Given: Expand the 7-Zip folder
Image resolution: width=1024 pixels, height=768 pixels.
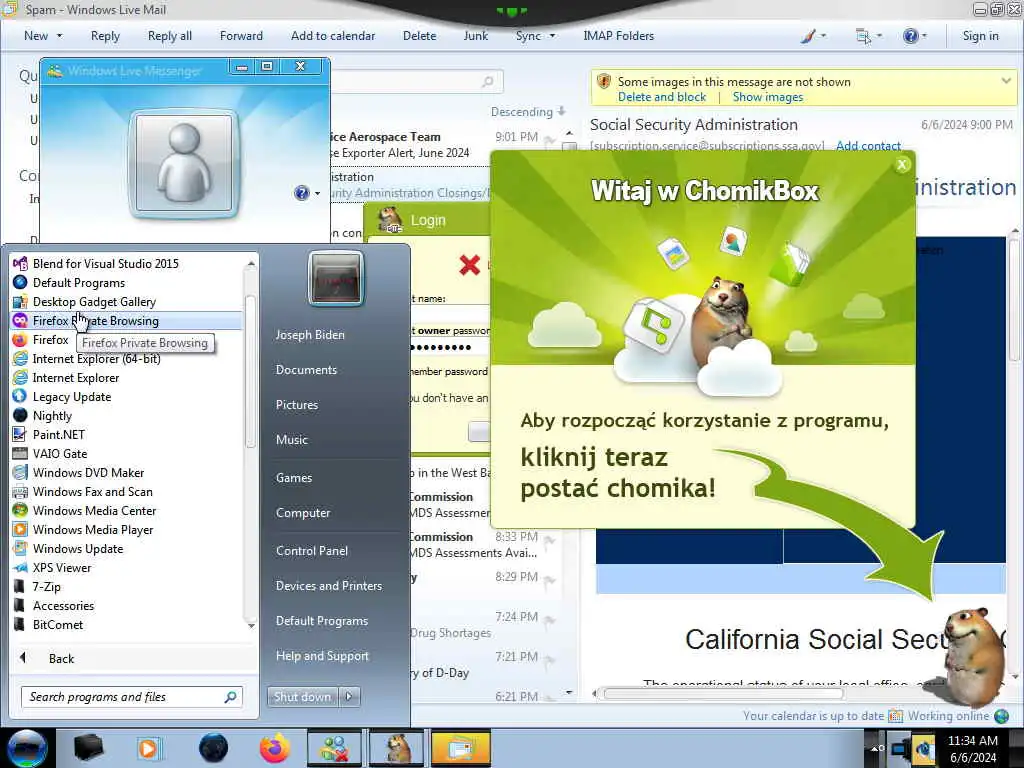Looking at the screenshot, I should coord(46,586).
